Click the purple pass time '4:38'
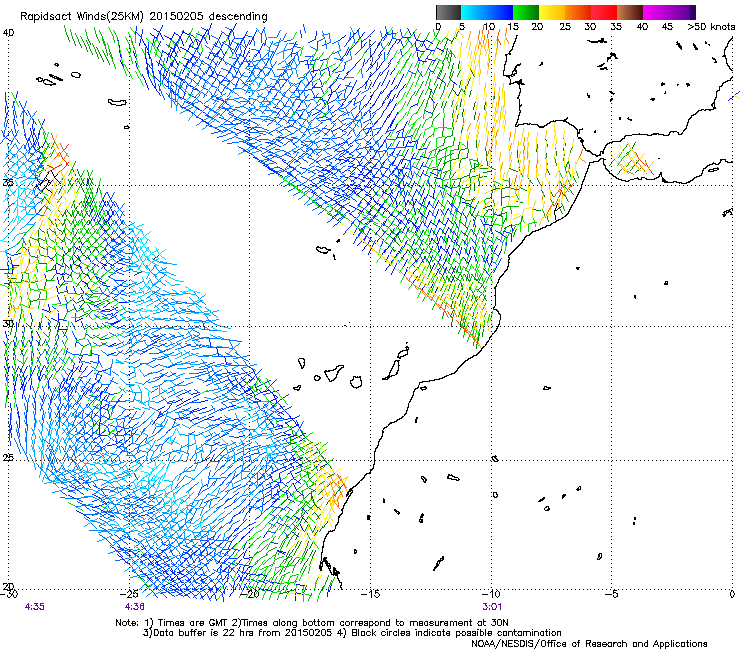This screenshot has width=740, height=650. (135, 607)
